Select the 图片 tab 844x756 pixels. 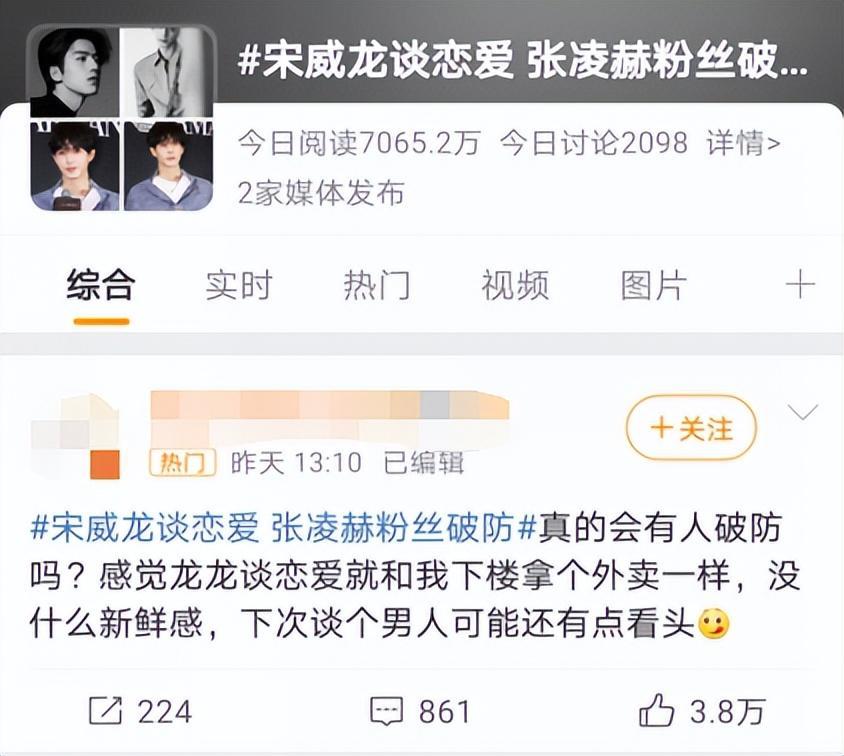point(653,285)
